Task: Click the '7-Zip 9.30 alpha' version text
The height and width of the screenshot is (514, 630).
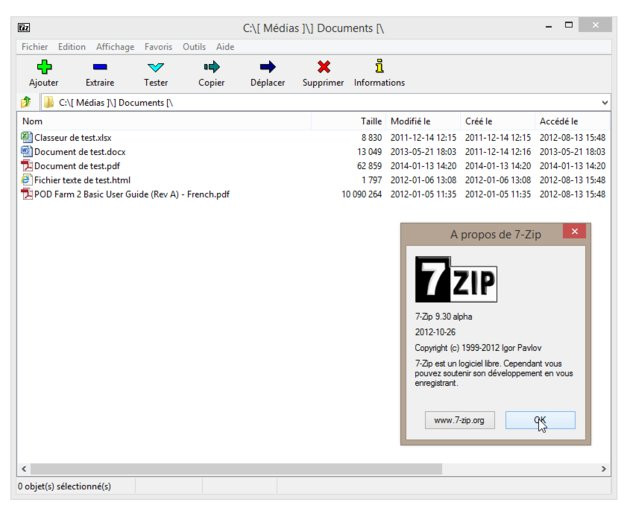Action: tap(444, 316)
